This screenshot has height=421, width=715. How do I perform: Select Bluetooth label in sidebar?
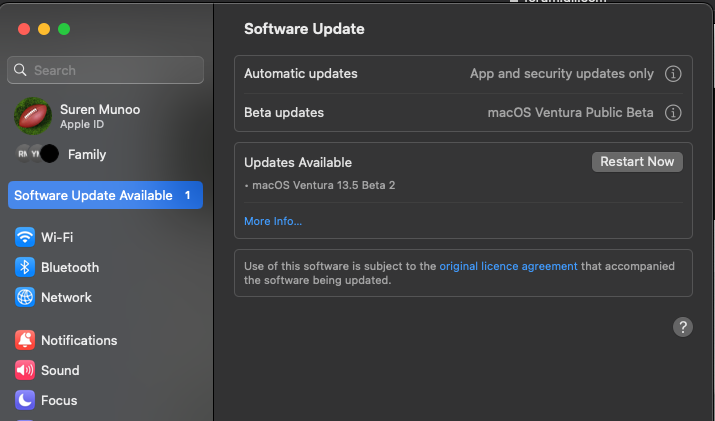[x=70, y=267]
